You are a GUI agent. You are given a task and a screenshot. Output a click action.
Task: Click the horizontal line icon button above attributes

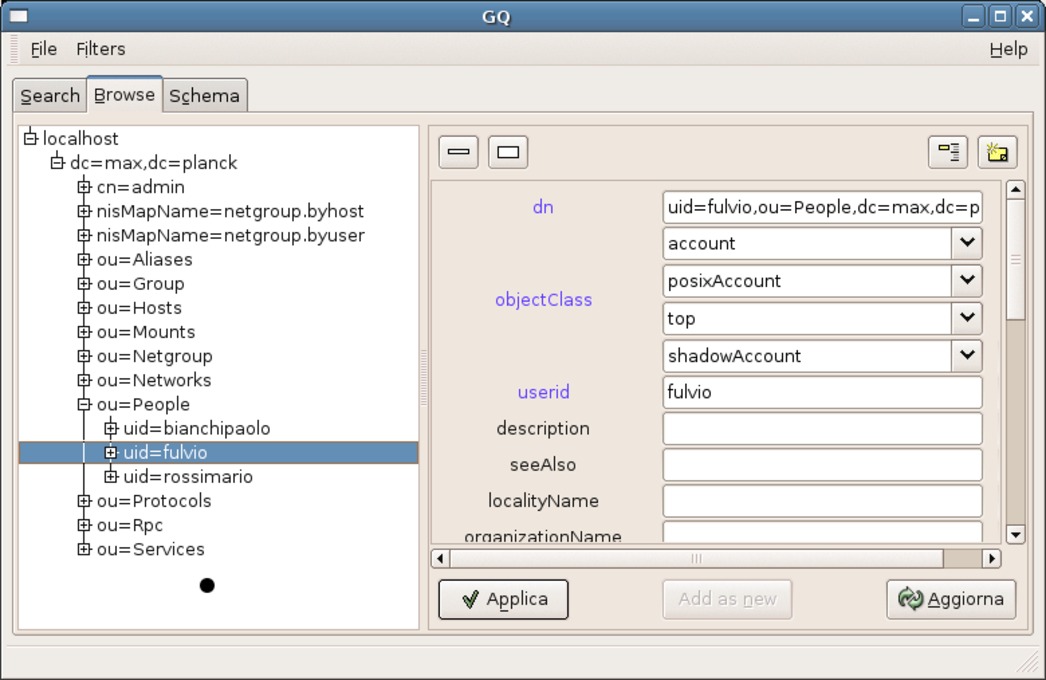click(458, 152)
